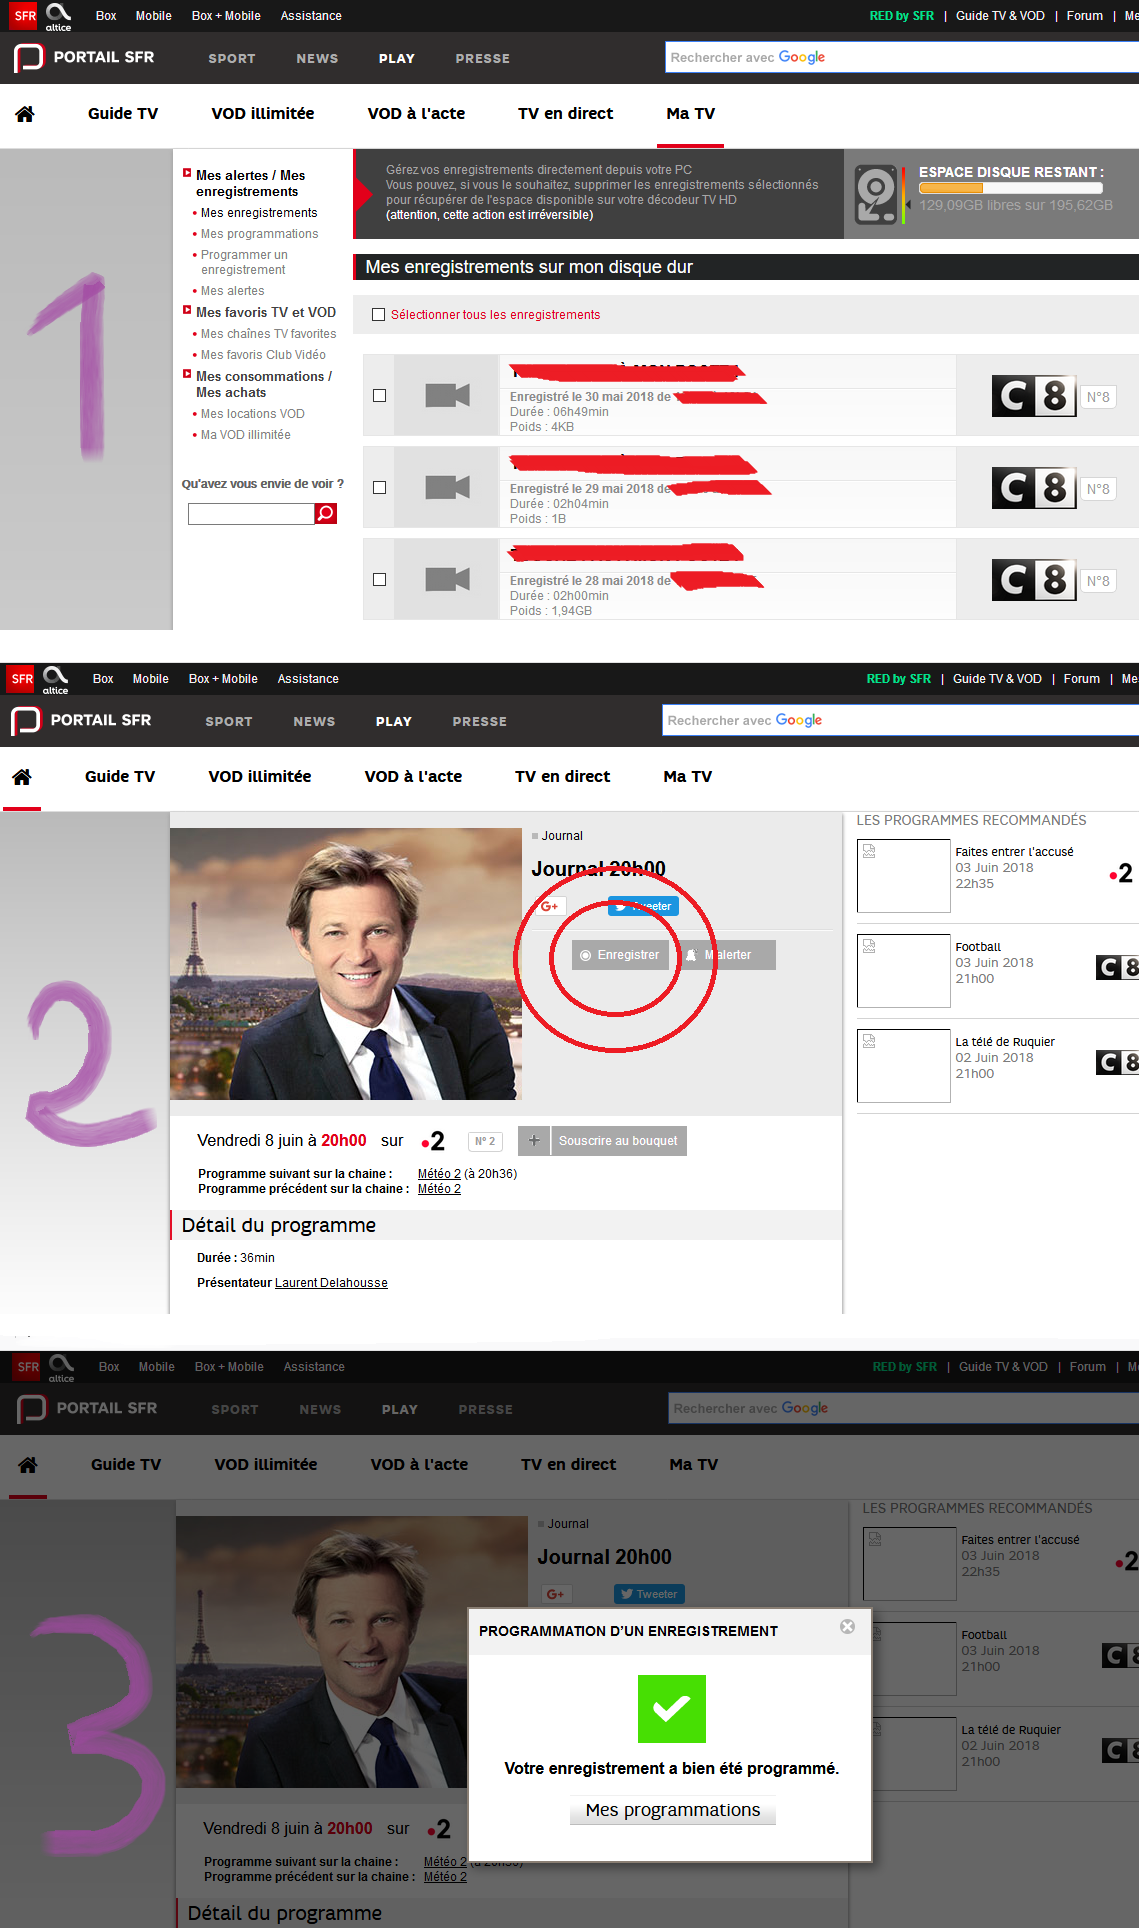Click the Assistance link in the top screenshot
Image resolution: width=1139 pixels, height=1928 pixels.
311,16
